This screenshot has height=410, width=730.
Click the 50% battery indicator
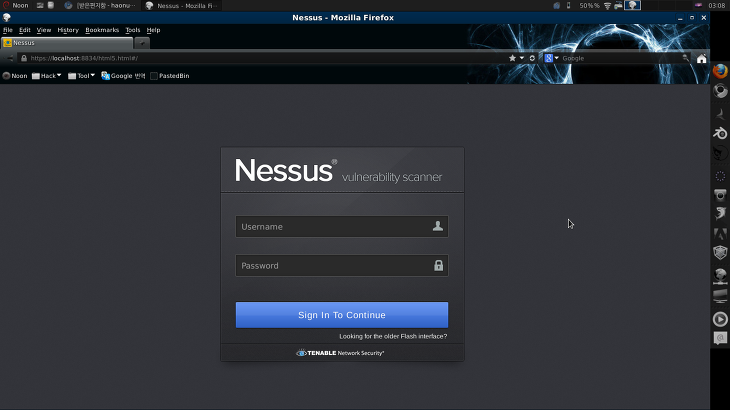click(589, 6)
